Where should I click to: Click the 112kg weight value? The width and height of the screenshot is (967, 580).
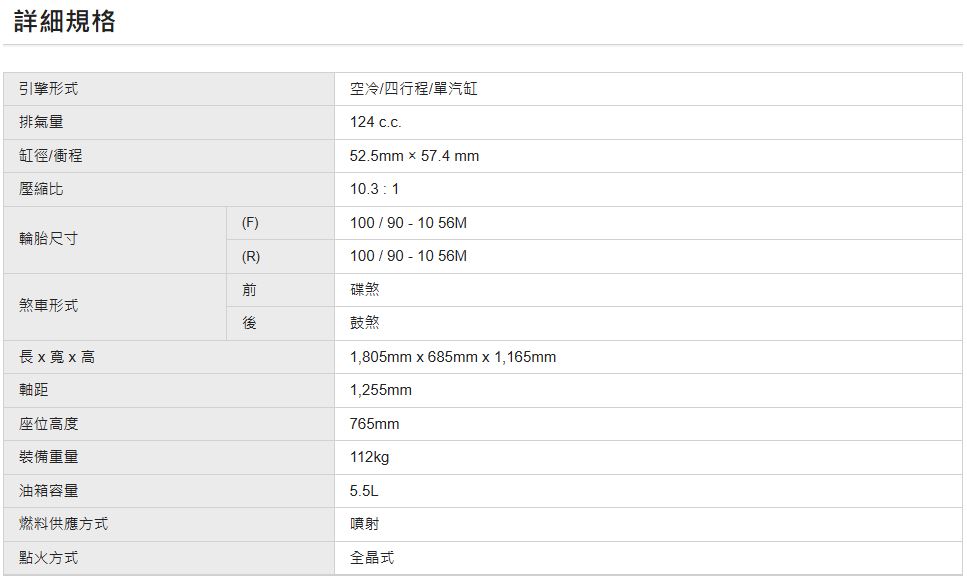[370, 457]
